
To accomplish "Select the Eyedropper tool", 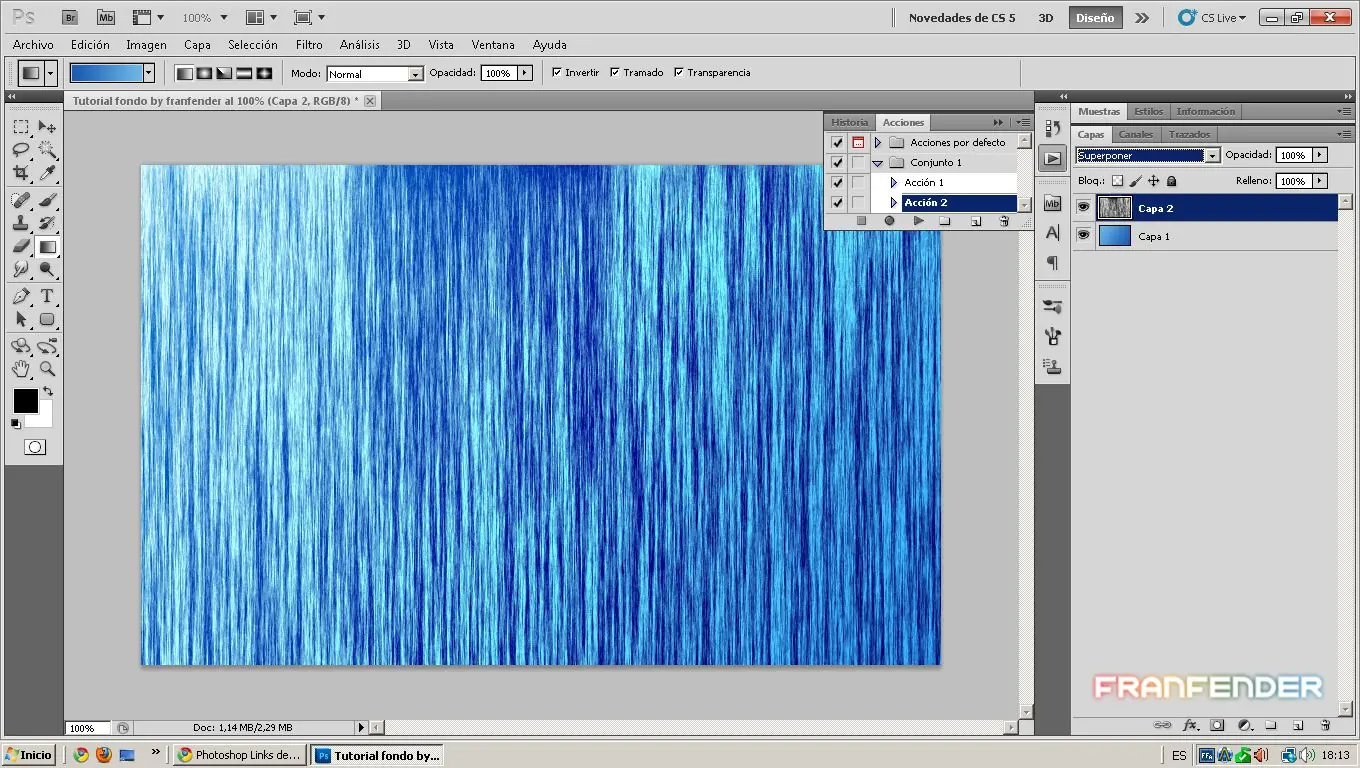I will [x=47, y=174].
